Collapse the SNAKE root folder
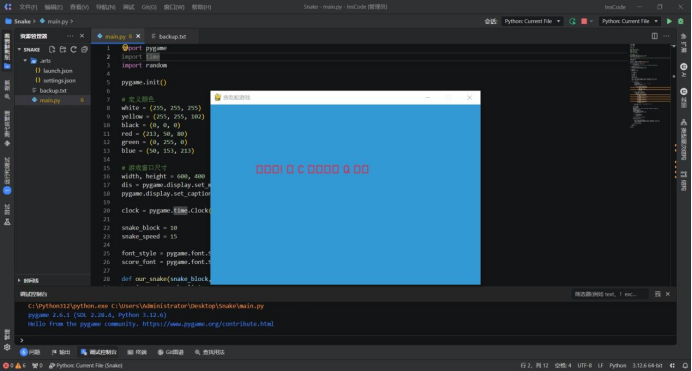The image size is (692, 371). tap(19, 49)
